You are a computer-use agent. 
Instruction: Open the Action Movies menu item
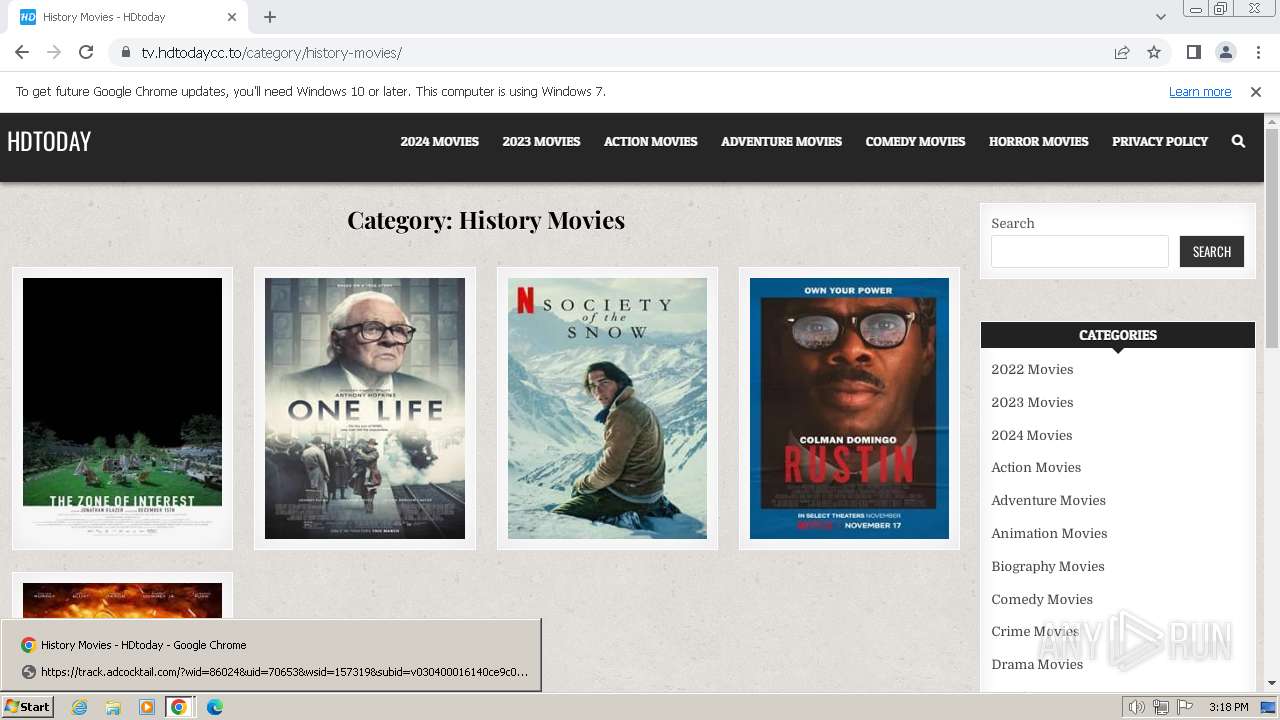click(x=650, y=141)
